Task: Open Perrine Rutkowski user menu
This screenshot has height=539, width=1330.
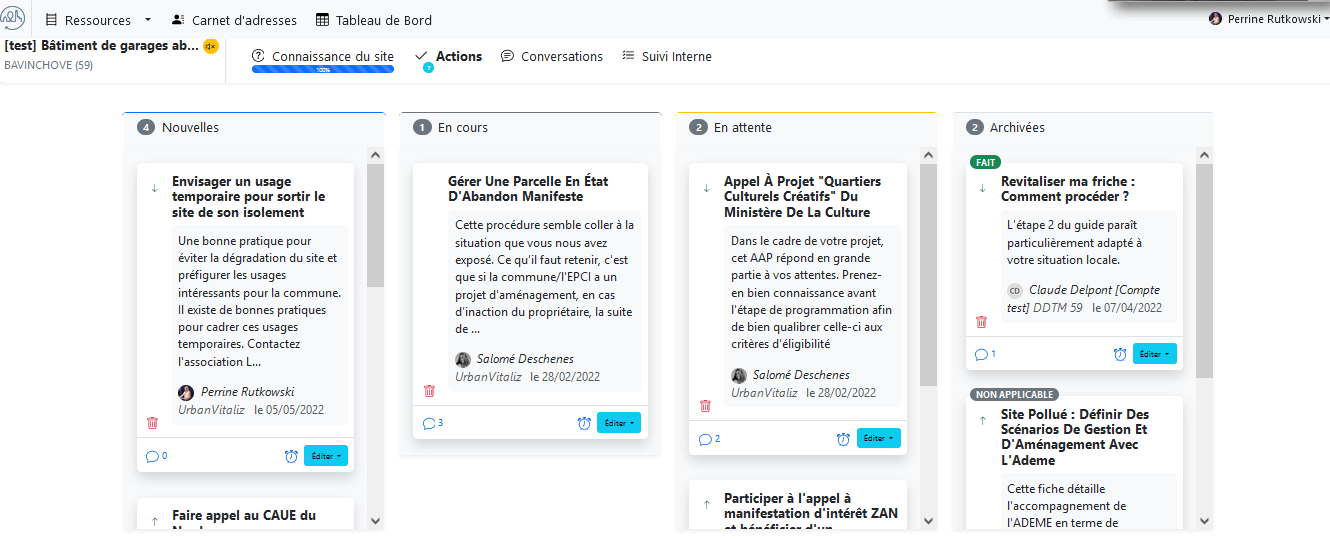Action: (1268, 19)
